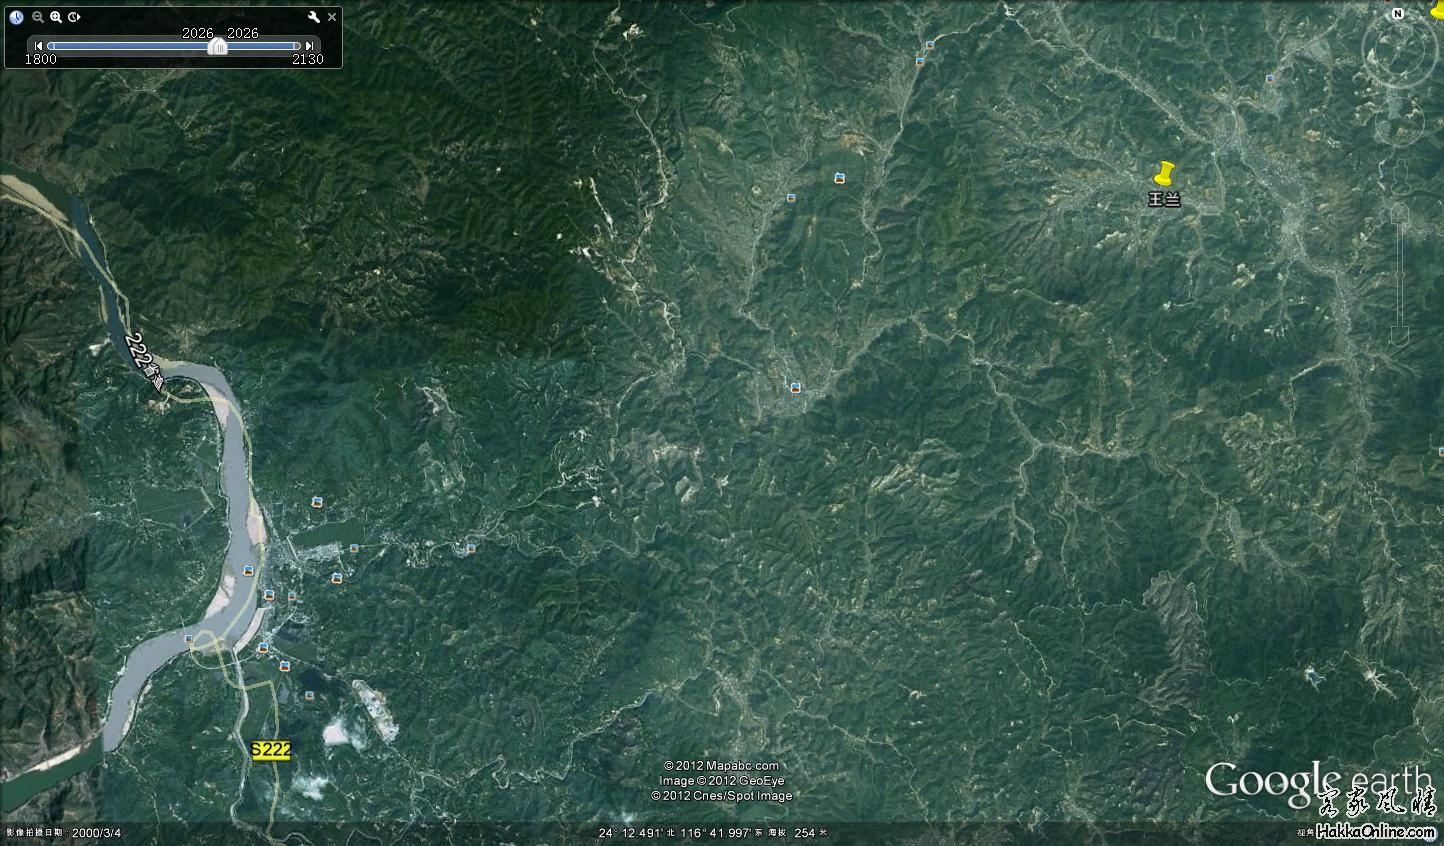Click the S222 road shield label

coord(270,750)
